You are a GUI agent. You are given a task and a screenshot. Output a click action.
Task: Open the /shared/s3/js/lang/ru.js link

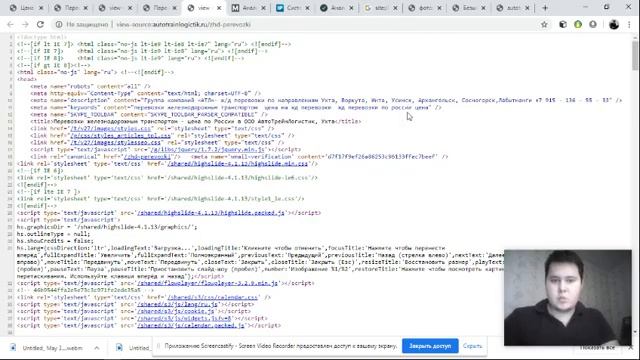click(x=178, y=304)
